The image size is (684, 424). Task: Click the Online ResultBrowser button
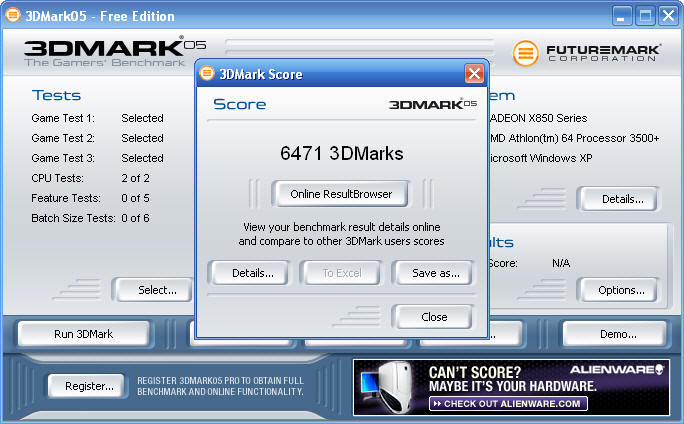click(341, 194)
